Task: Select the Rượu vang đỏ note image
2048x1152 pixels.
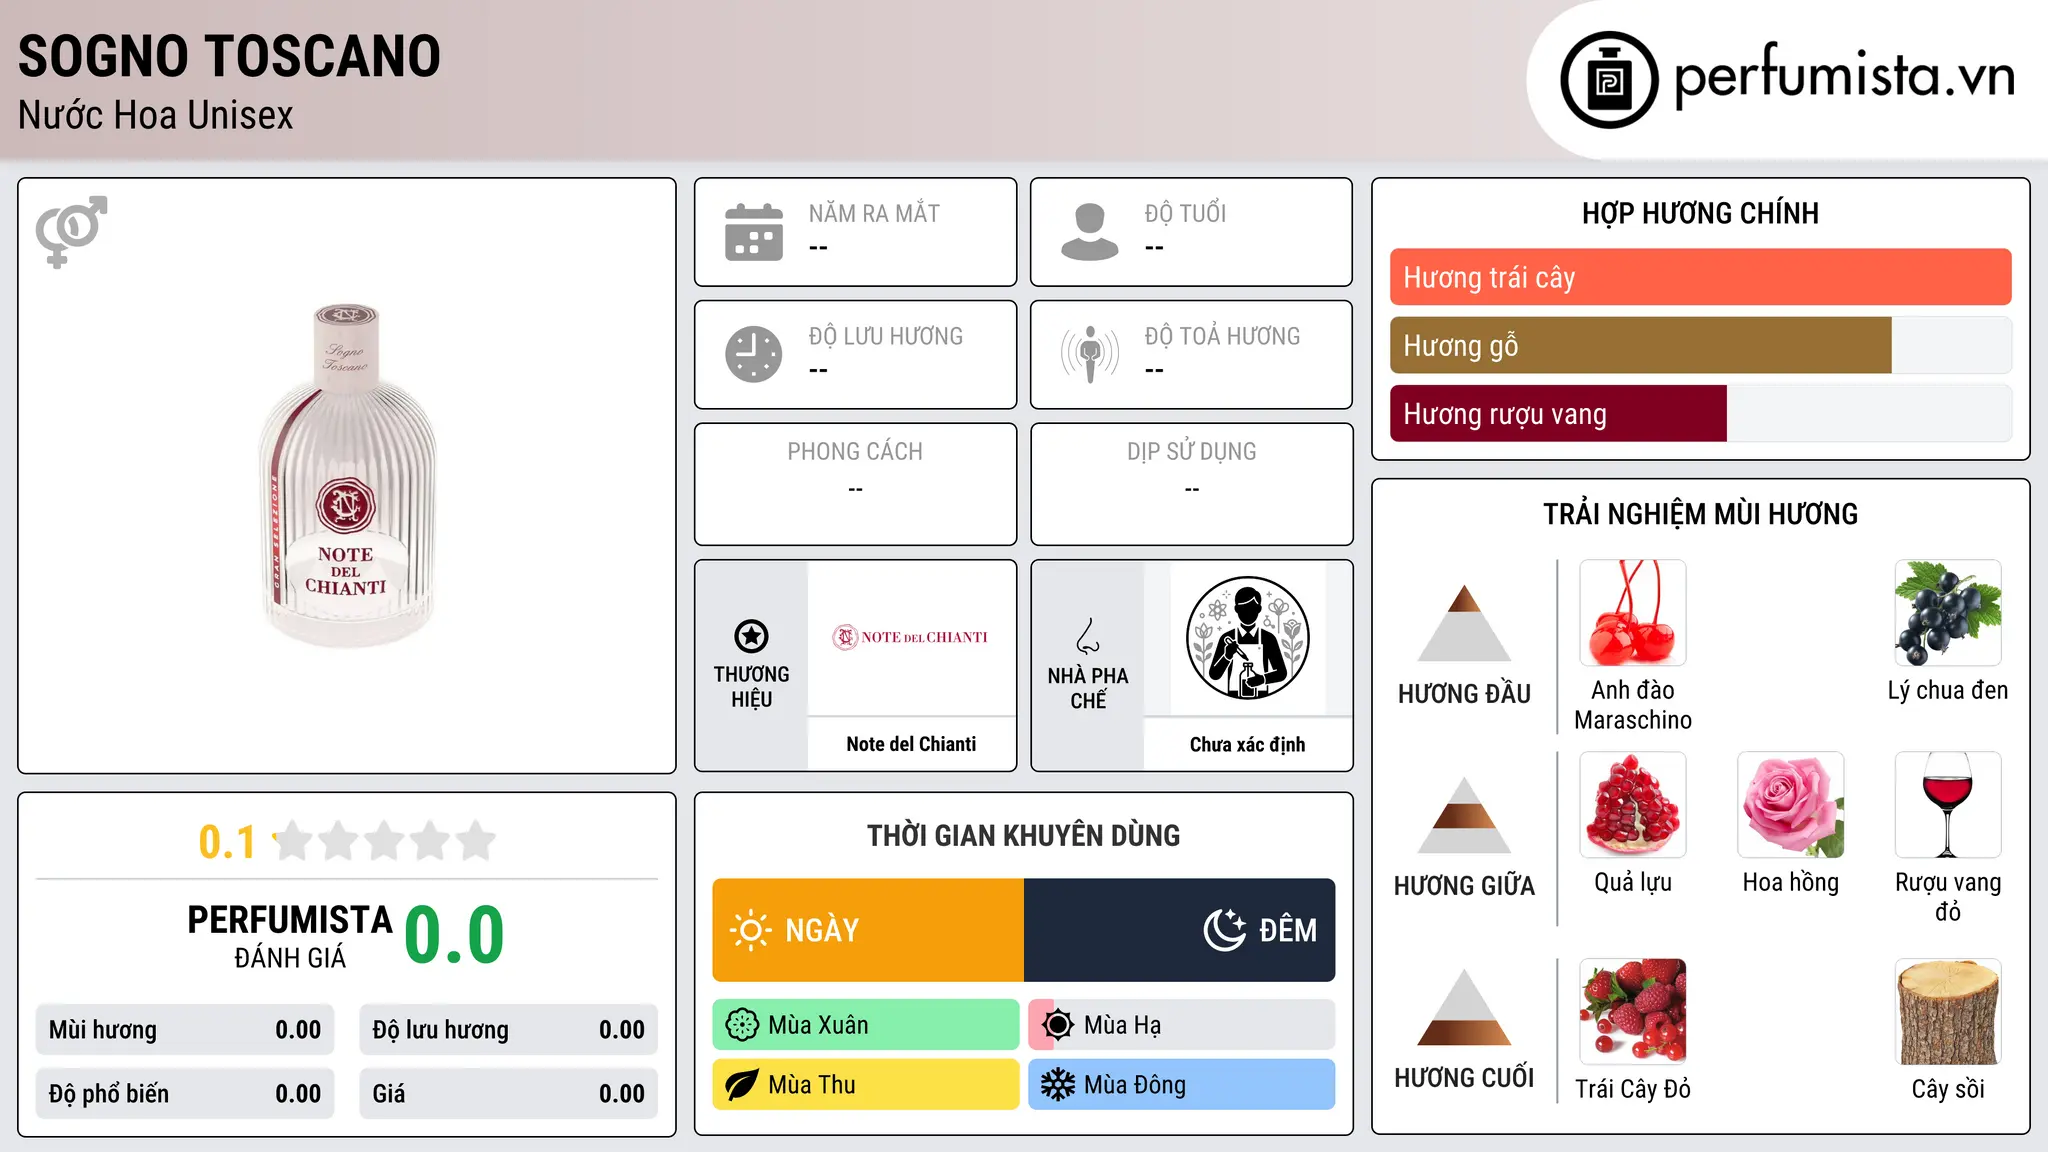Action: pos(1948,805)
